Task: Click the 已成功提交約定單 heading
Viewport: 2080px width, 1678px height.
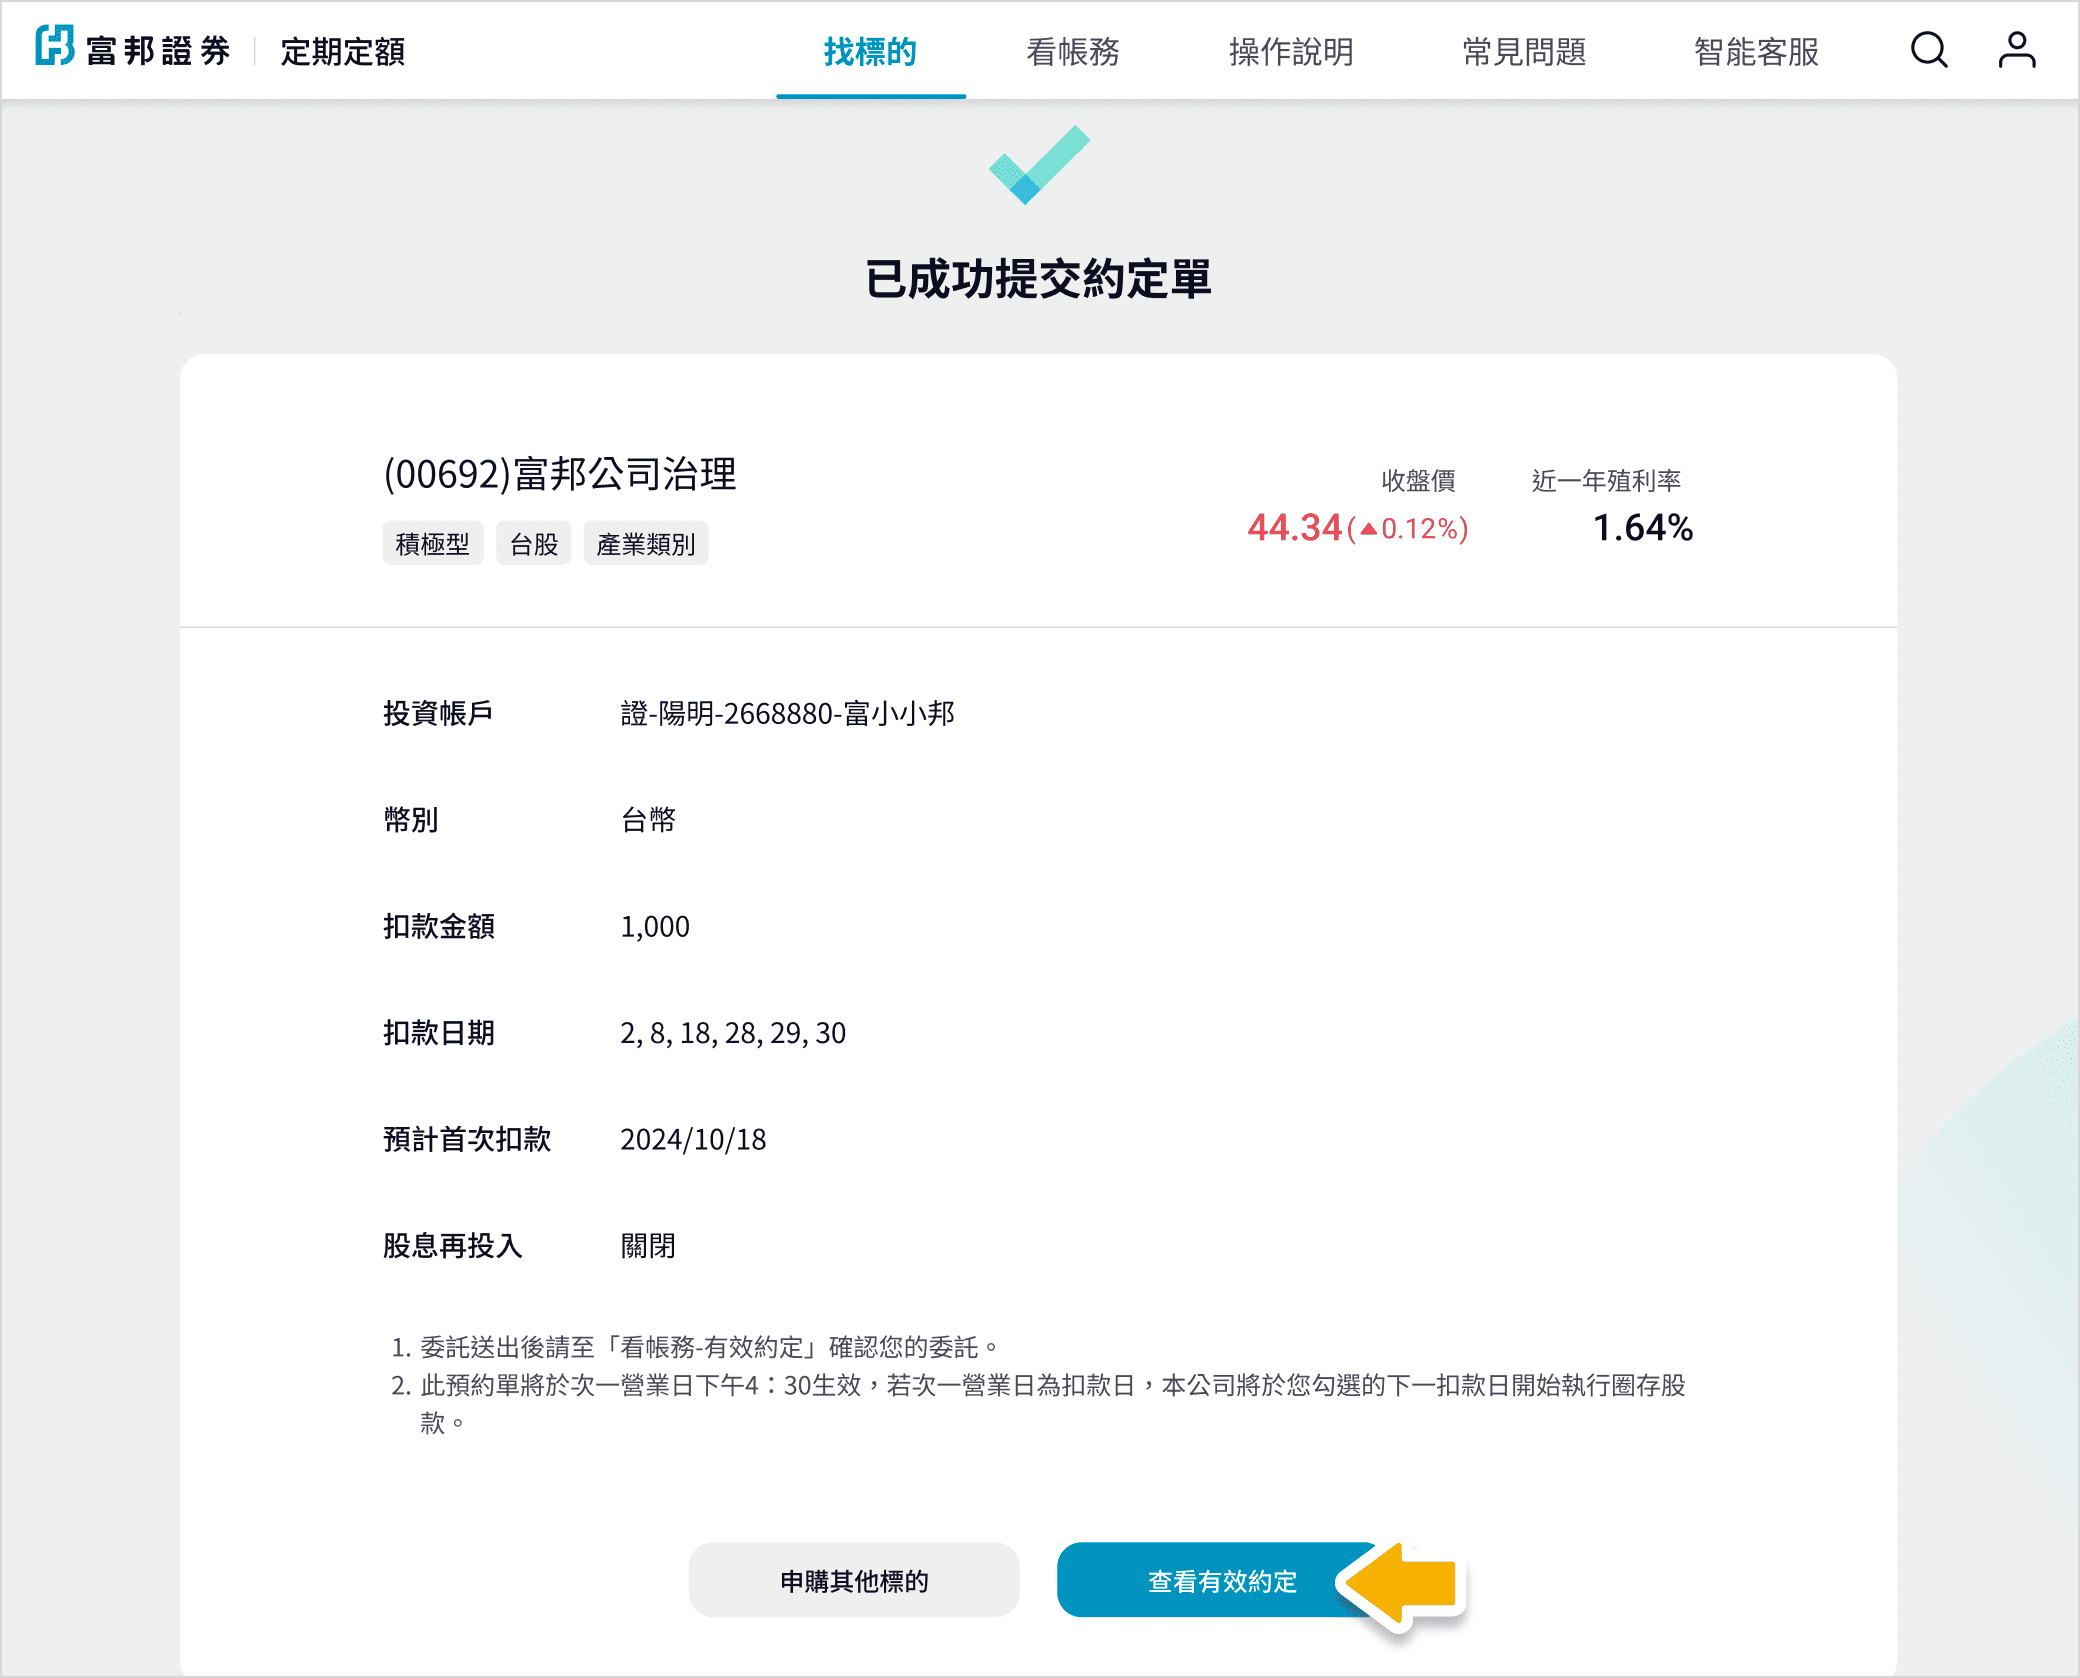Action: pos(1038,279)
